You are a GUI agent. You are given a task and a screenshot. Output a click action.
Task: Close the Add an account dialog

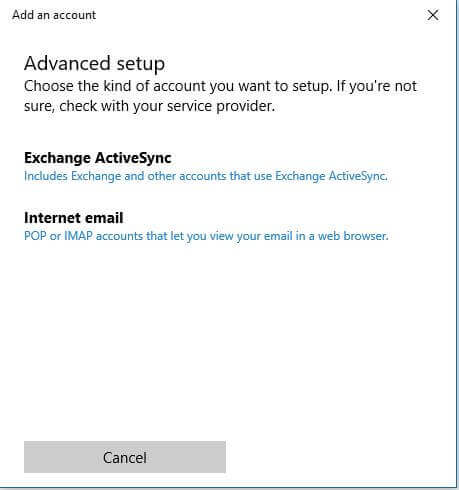tap(433, 15)
